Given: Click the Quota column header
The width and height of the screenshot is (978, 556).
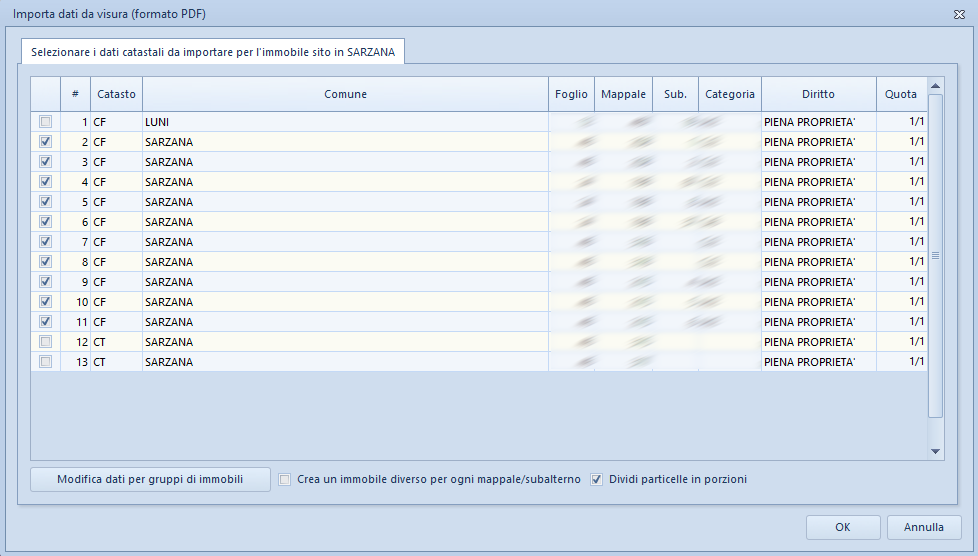Looking at the screenshot, I should point(900,94).
